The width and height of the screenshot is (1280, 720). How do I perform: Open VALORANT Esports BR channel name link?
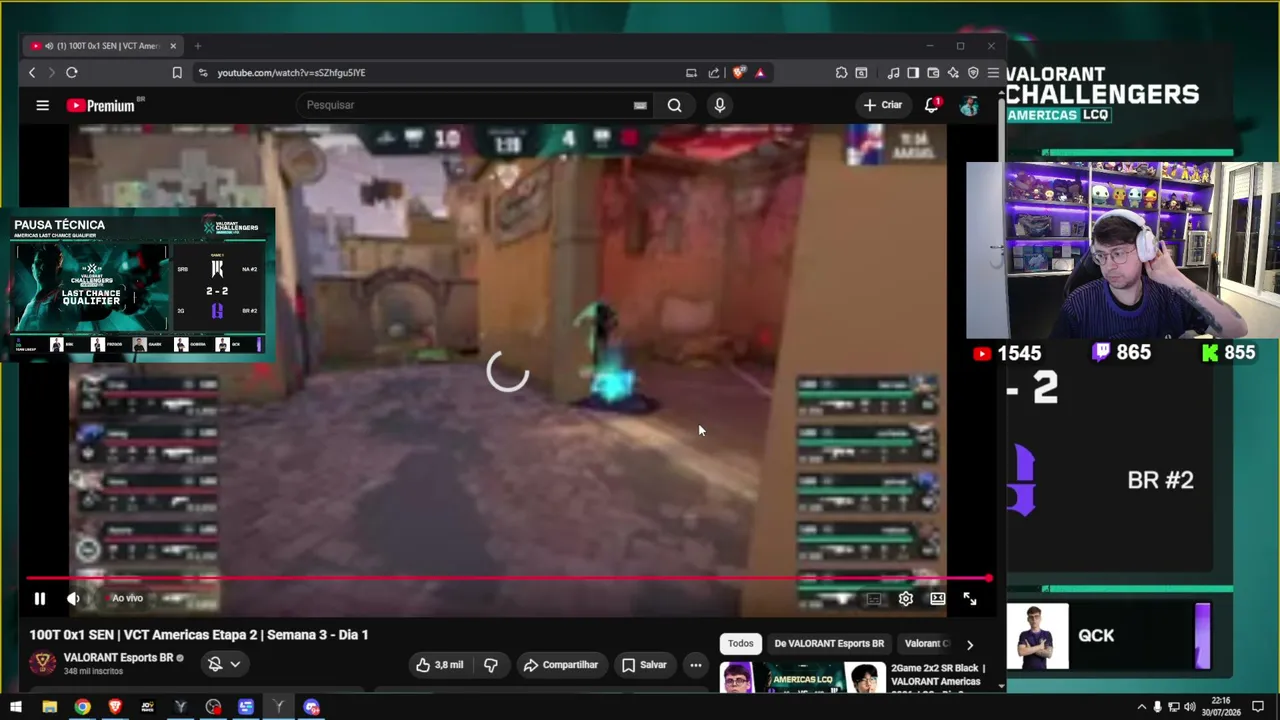118,658
